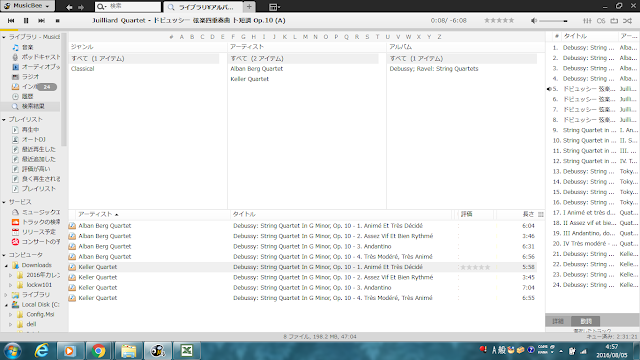640x360 pixels.
Task: Mute audio via the speaker icon
Action: [x=533, y=20]
